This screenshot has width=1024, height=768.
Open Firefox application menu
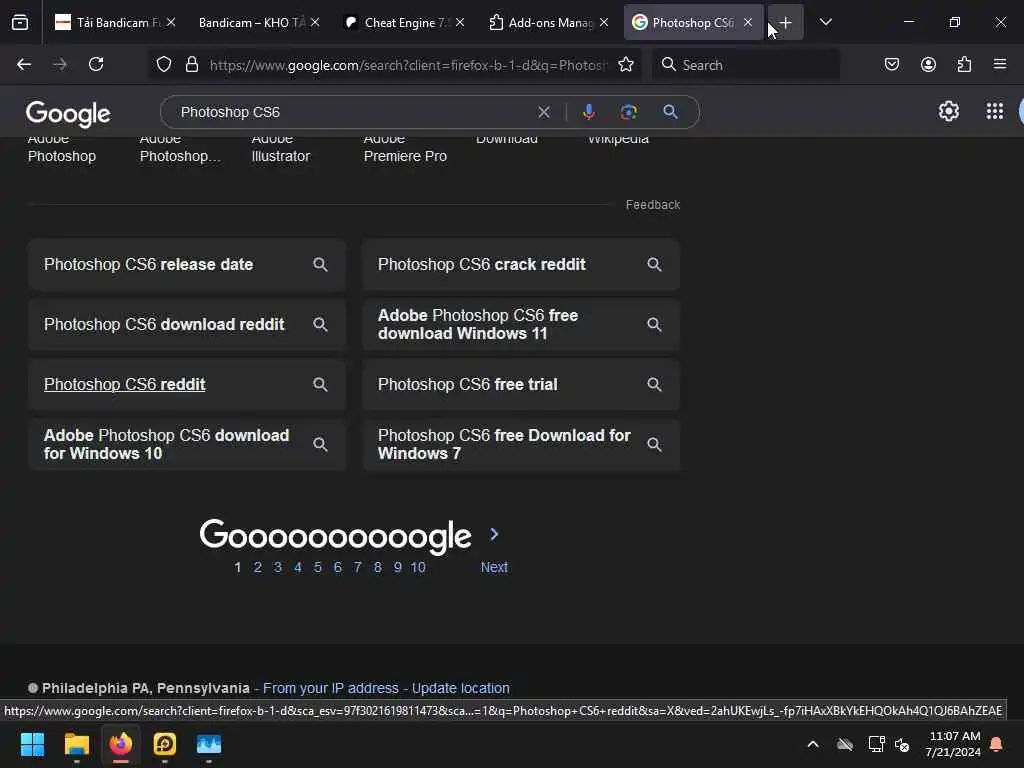tap(999, 64)
